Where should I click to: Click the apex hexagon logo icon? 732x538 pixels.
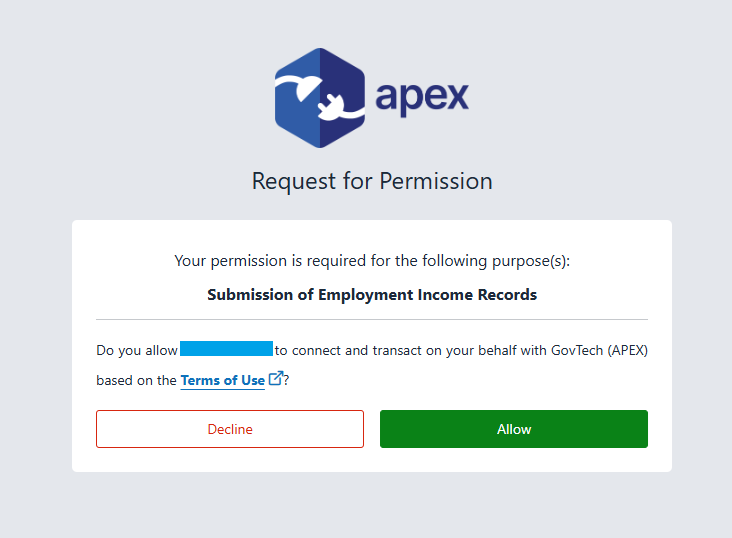[x=319, y=97]
